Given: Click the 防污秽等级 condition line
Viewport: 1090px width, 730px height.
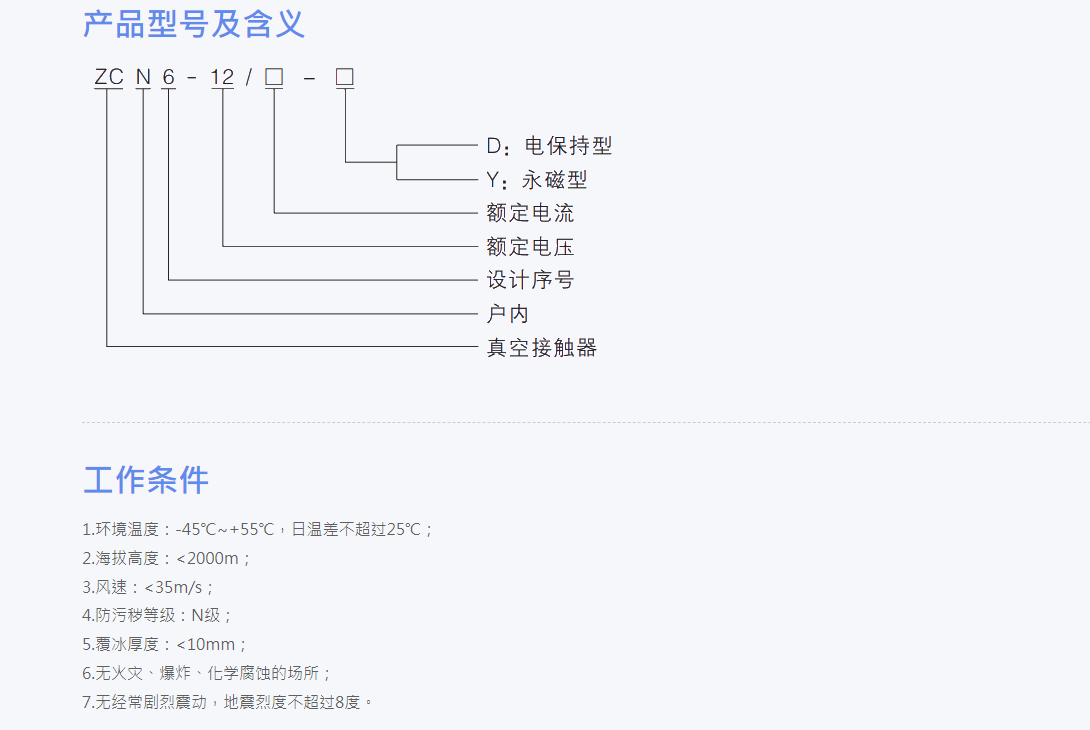Looking at the screenshot, I should [x=158, y=617].
